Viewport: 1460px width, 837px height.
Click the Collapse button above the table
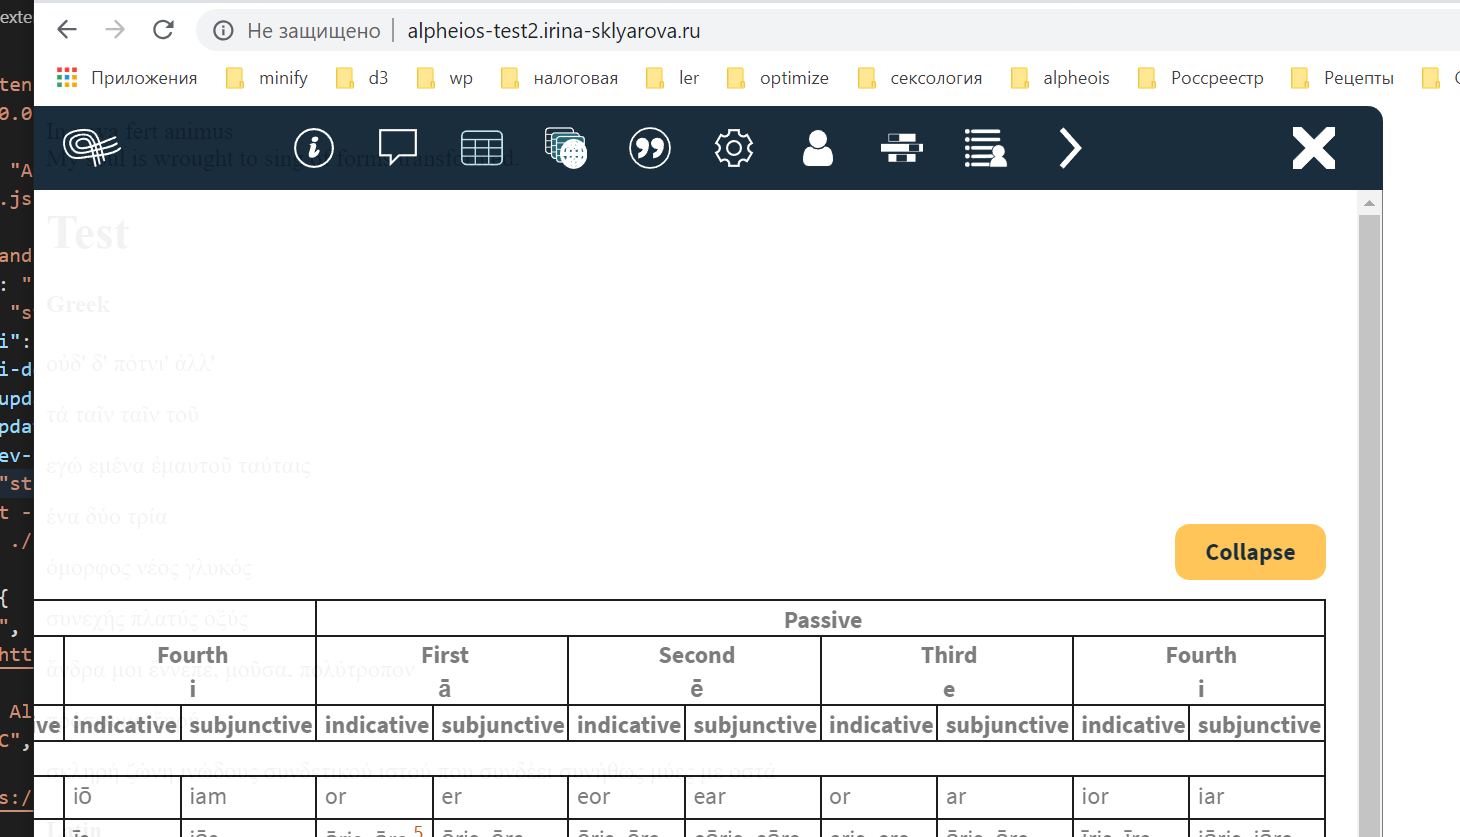pyautogui.click(x=1250, y=551)
